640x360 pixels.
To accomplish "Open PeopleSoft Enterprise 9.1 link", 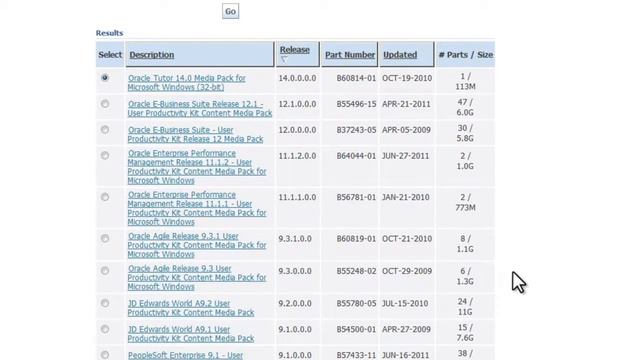I will point(185,355).
